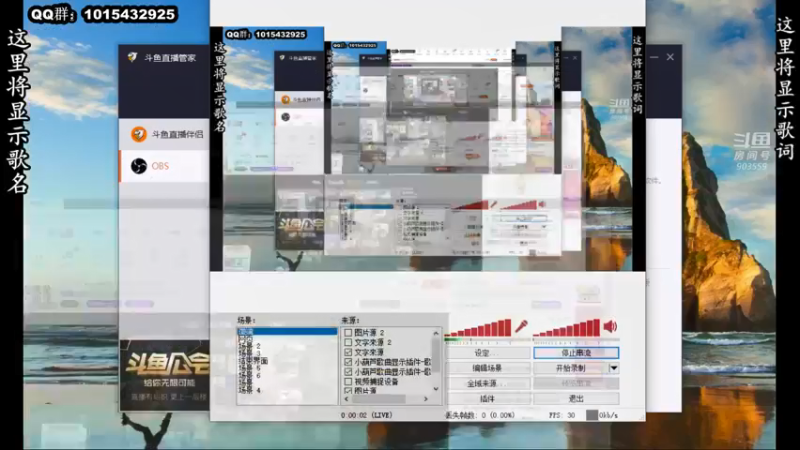Close the 斗鱼直播管家 window
The height and width of the screenshot is (450, 800).
coord(670,57)
